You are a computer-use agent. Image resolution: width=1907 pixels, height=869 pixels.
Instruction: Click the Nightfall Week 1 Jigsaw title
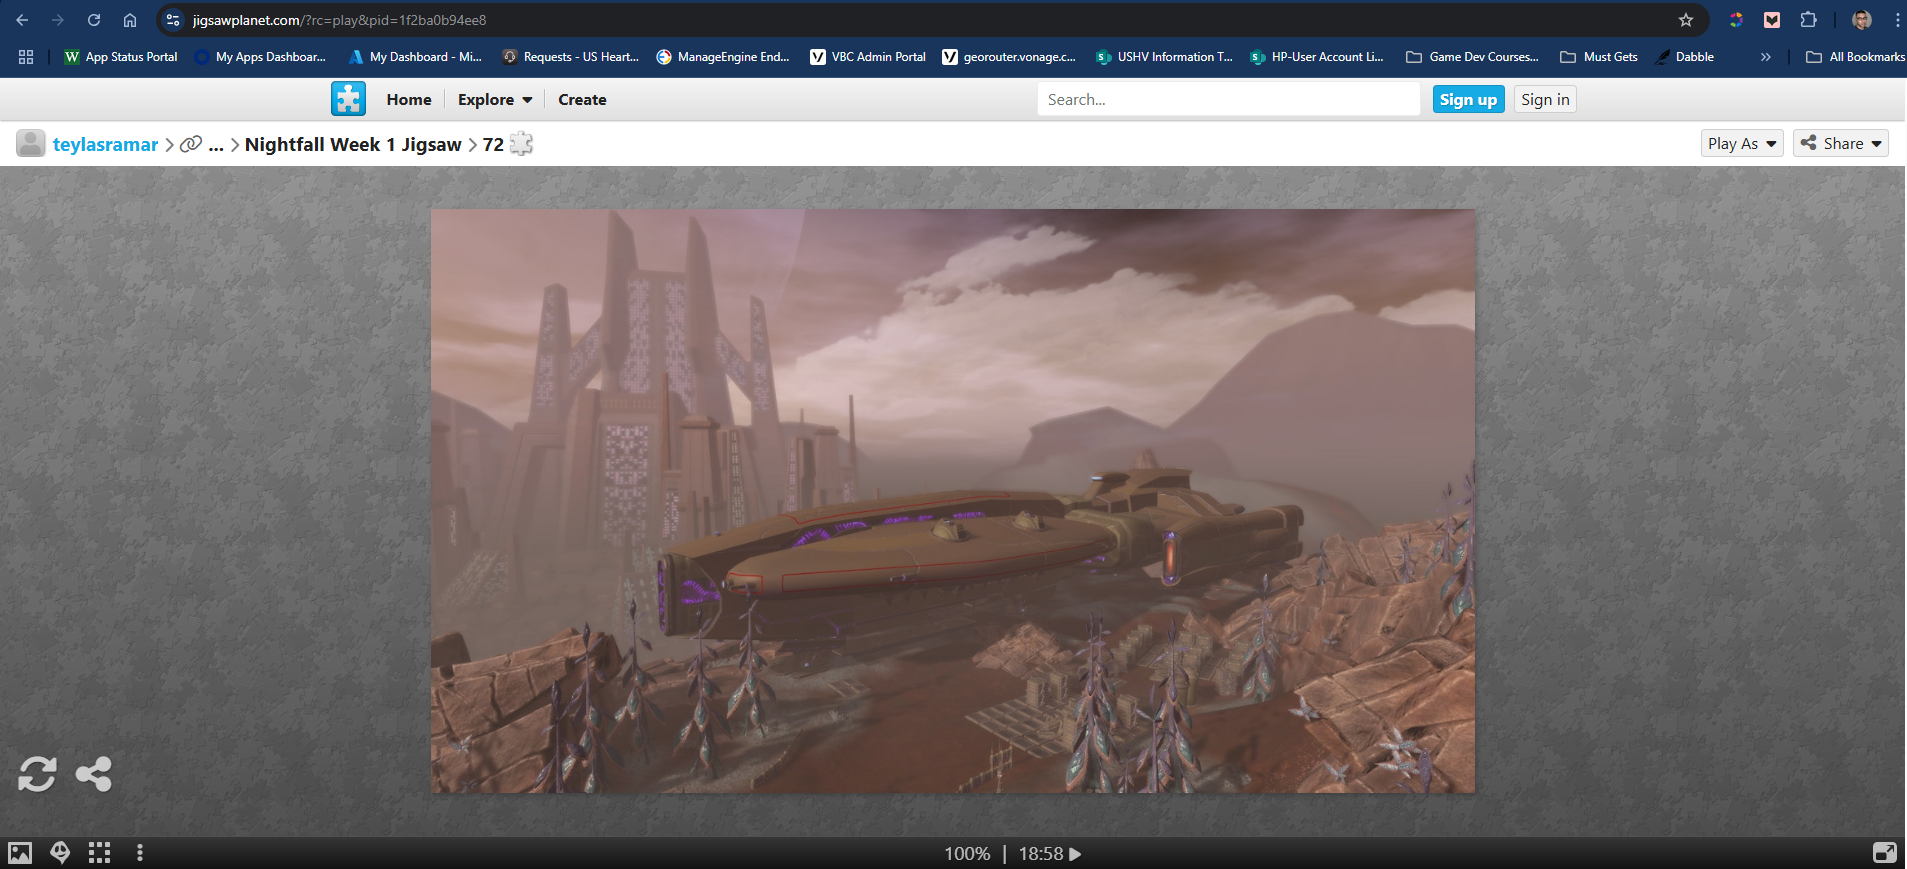click(x=353, y=145)
